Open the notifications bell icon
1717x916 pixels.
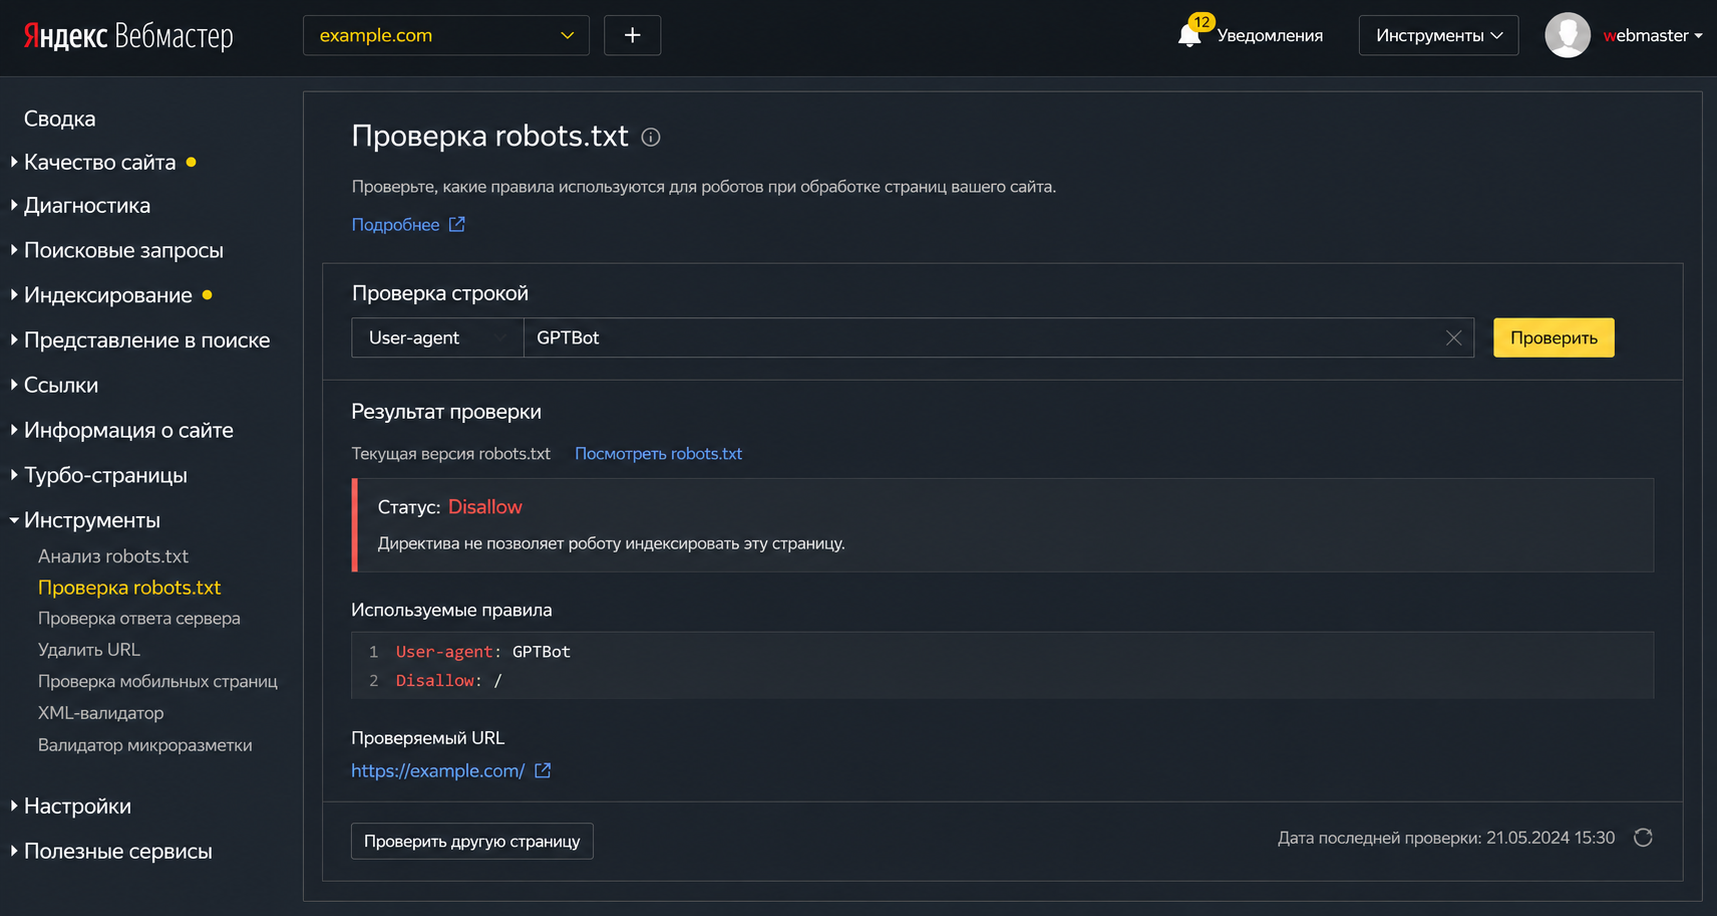coord(1189,36)
